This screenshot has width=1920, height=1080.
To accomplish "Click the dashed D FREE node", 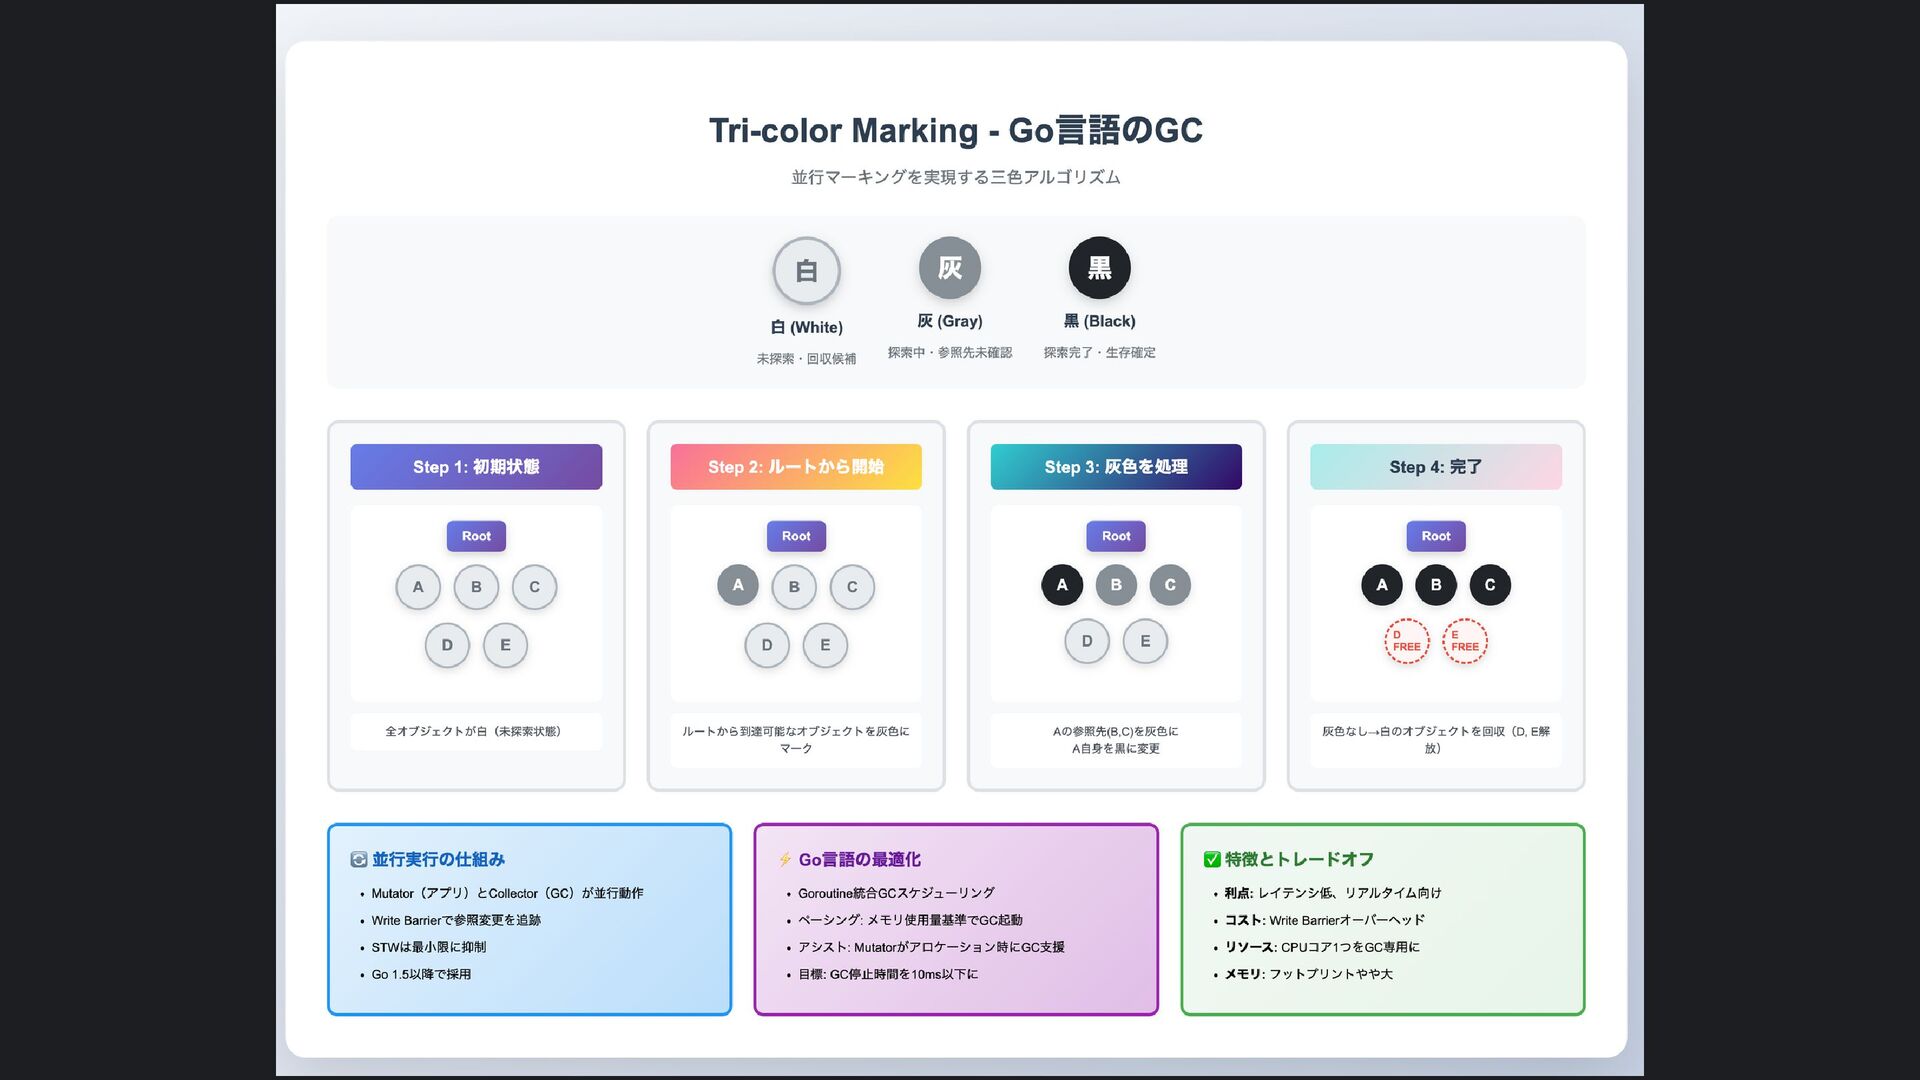I will tap(1406, 642).
